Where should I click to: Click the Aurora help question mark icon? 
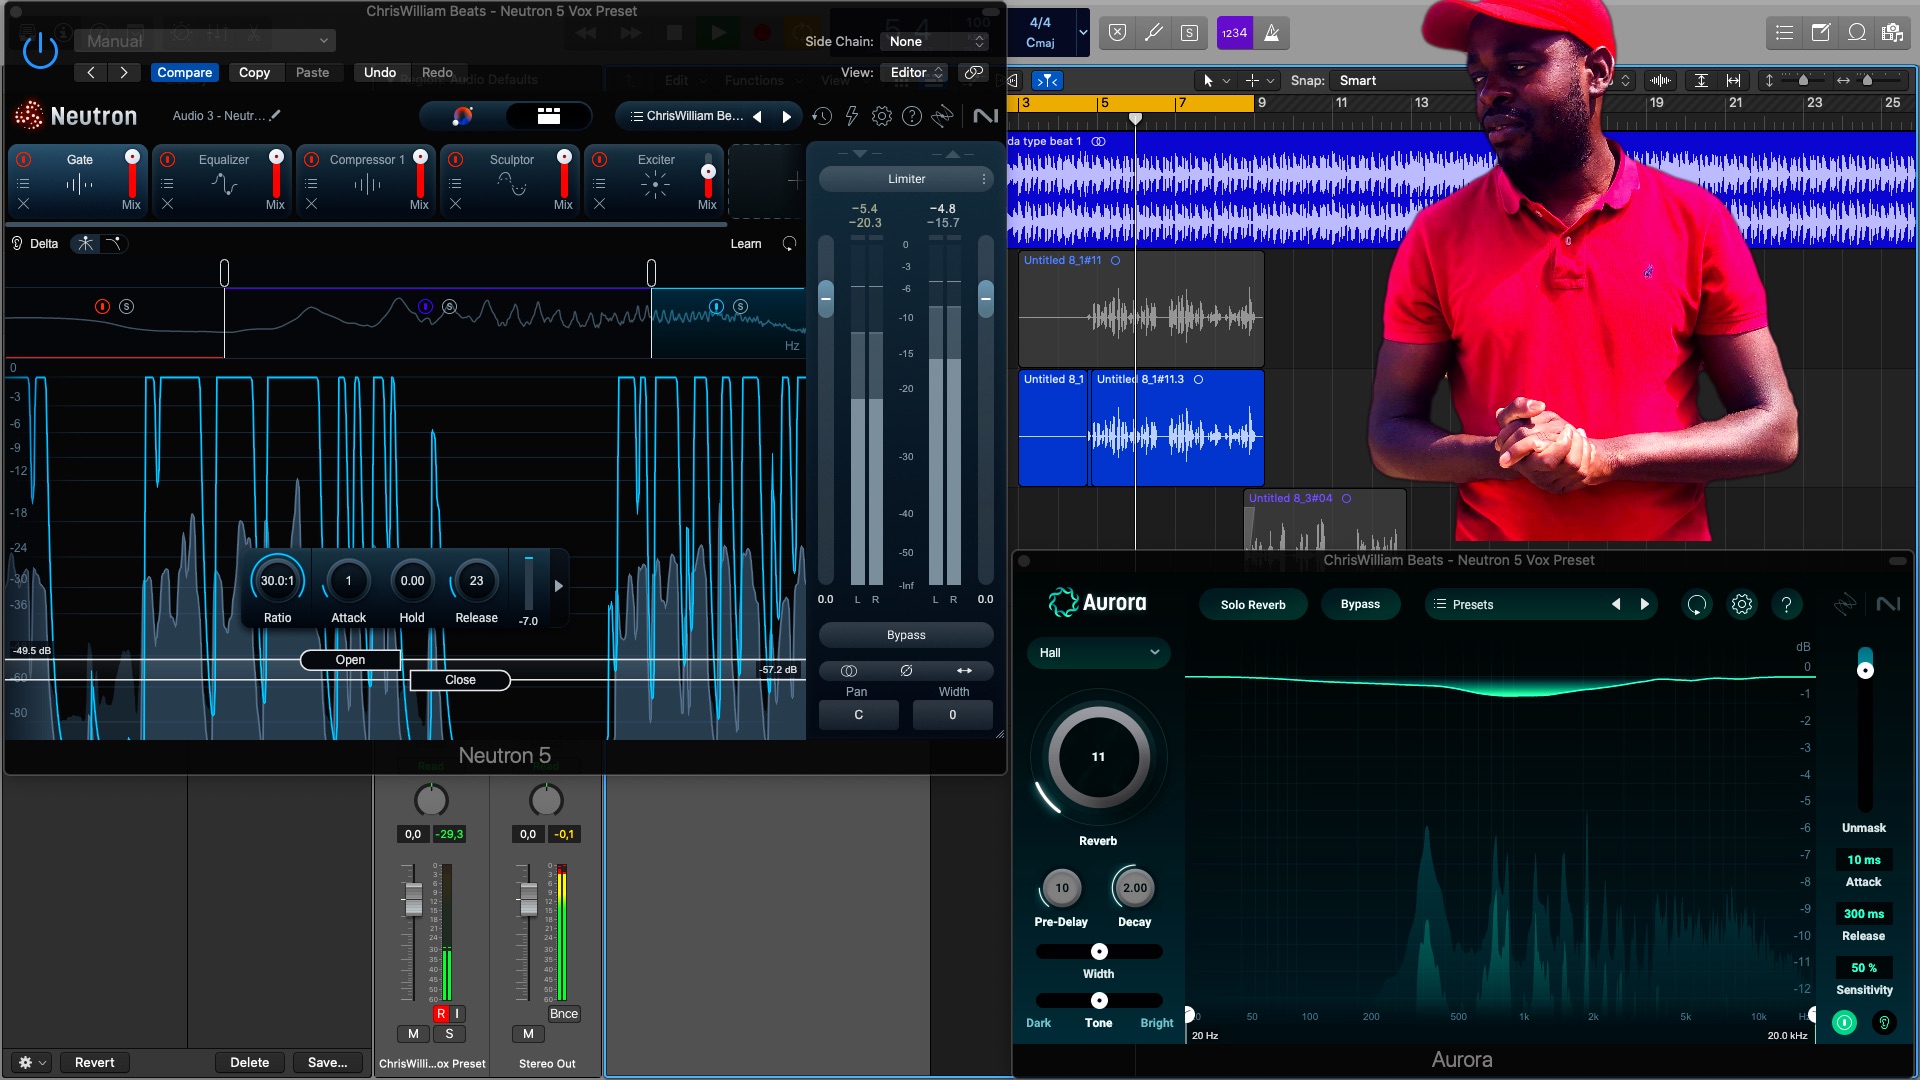[1786, 604]
